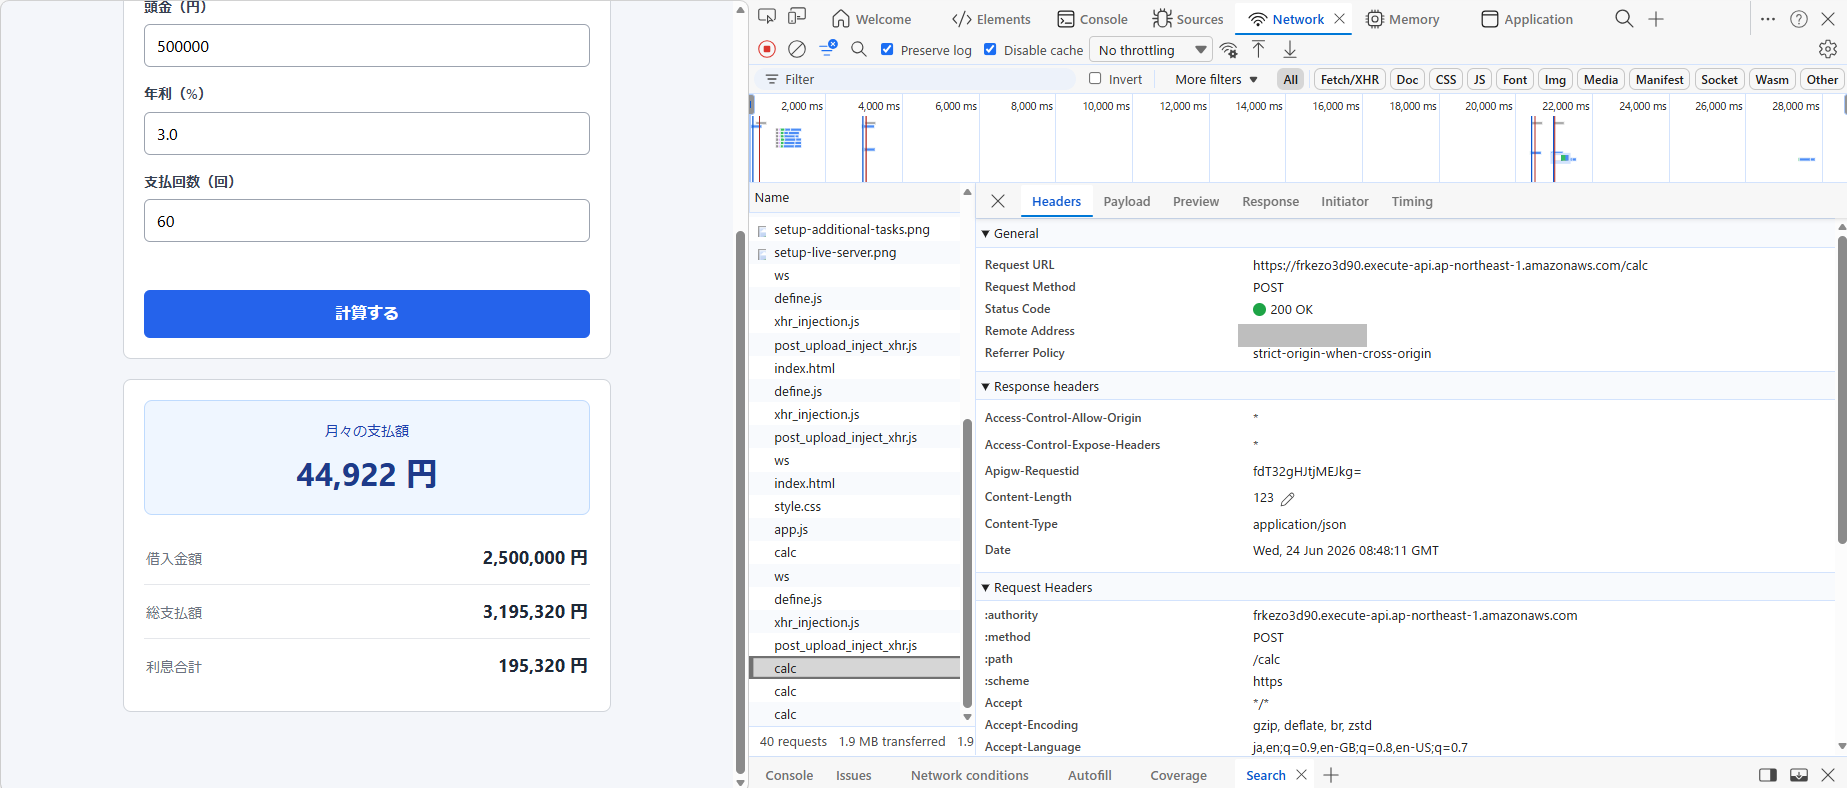Click the 年利 input showing 3.0
Viewport: 1847px width, 788px height.
click(x=367, y=134)
